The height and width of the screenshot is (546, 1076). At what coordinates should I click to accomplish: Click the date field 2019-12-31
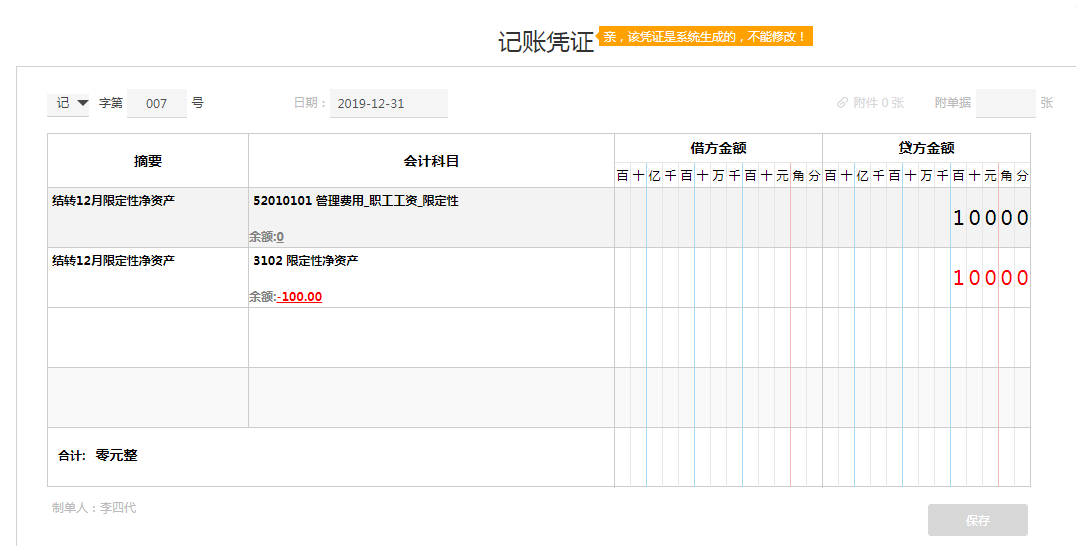(x=388, y=103)
